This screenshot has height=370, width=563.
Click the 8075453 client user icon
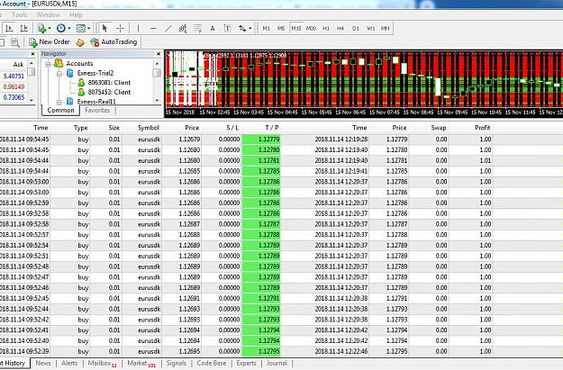(82, 92)
